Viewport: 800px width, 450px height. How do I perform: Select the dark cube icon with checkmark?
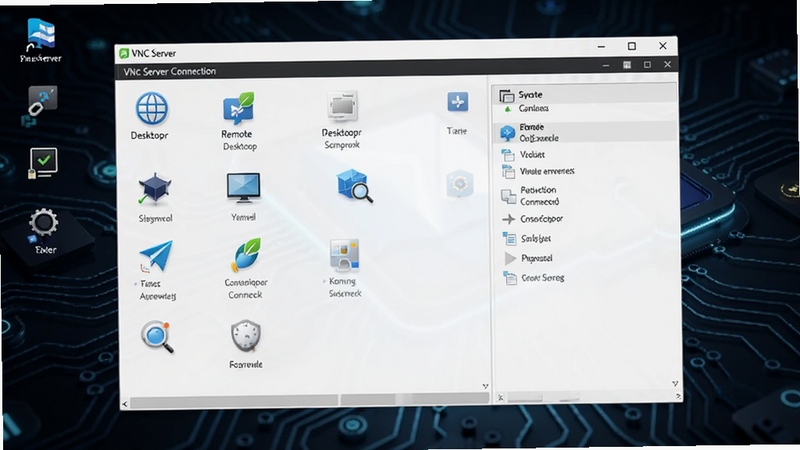pyautogui.click(x=154, y=189)
